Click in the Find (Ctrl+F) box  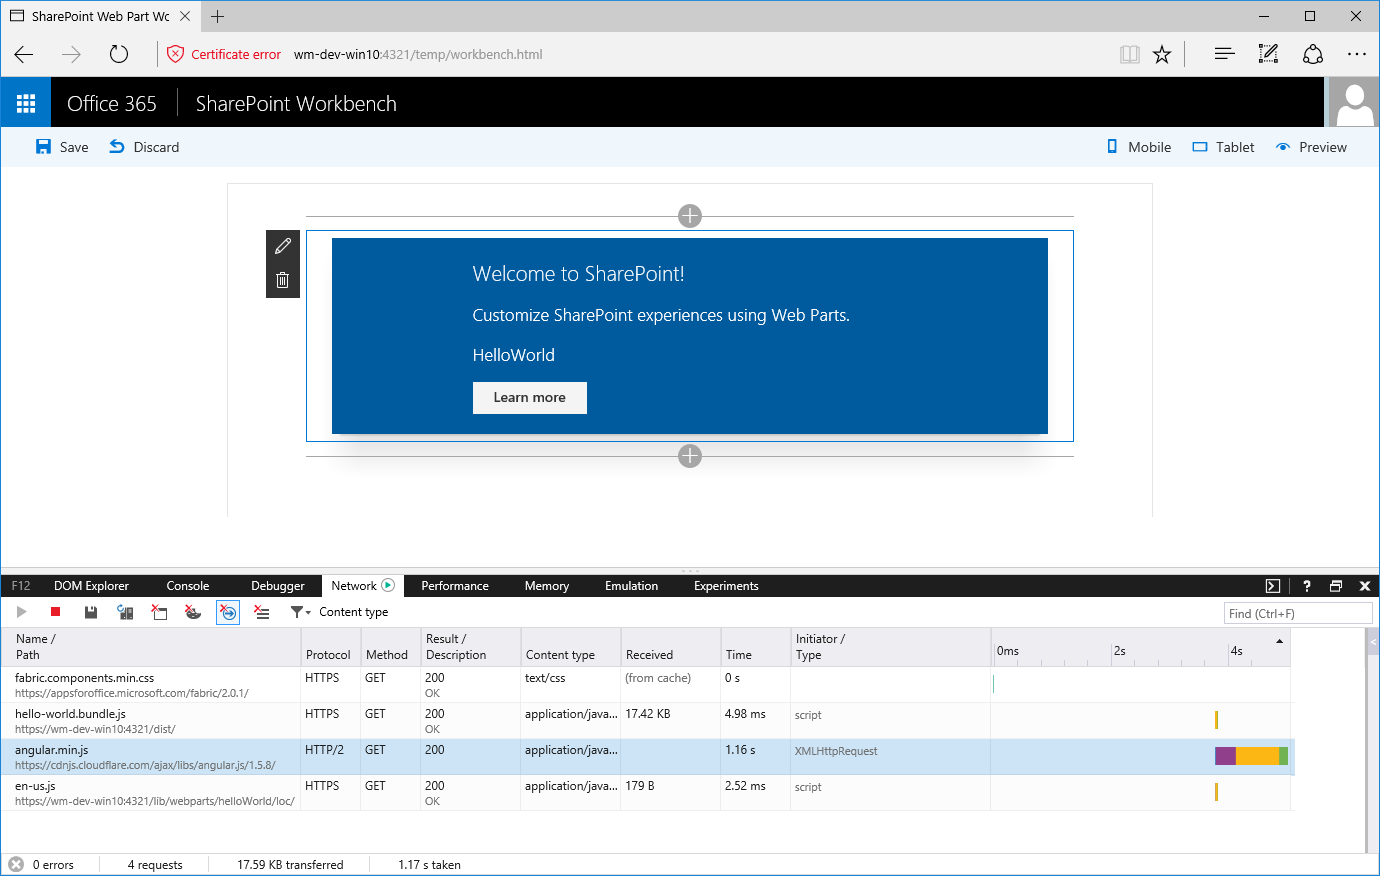(1298, 613)
